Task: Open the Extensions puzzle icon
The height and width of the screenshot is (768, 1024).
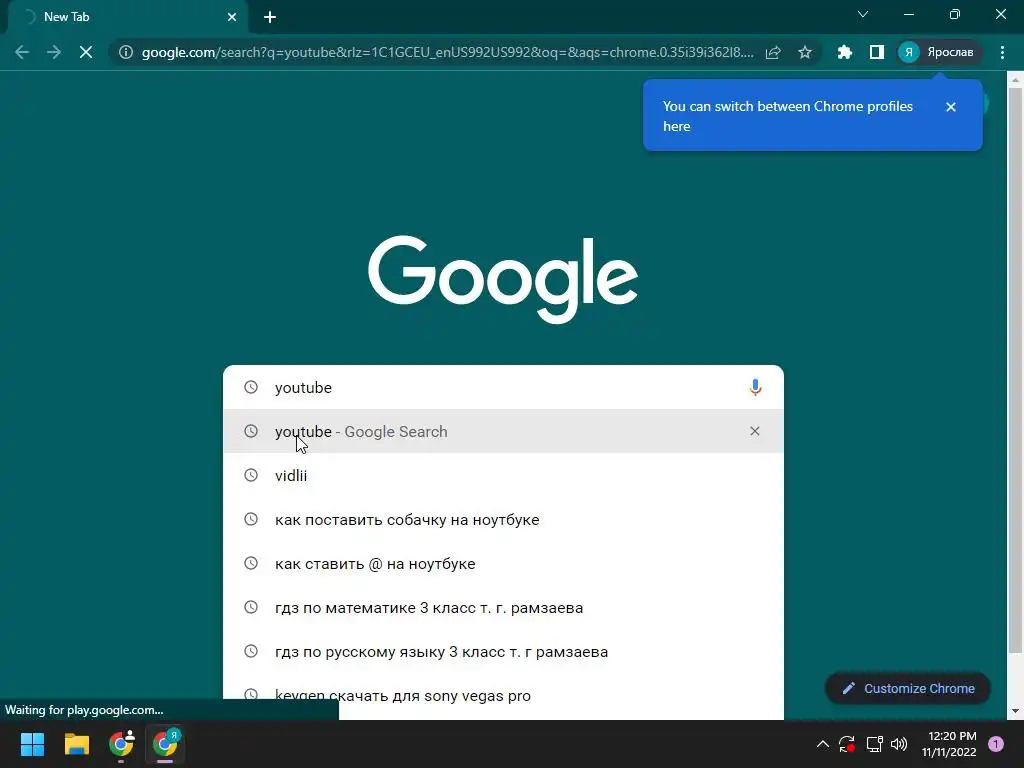Action: click(844, 52)
